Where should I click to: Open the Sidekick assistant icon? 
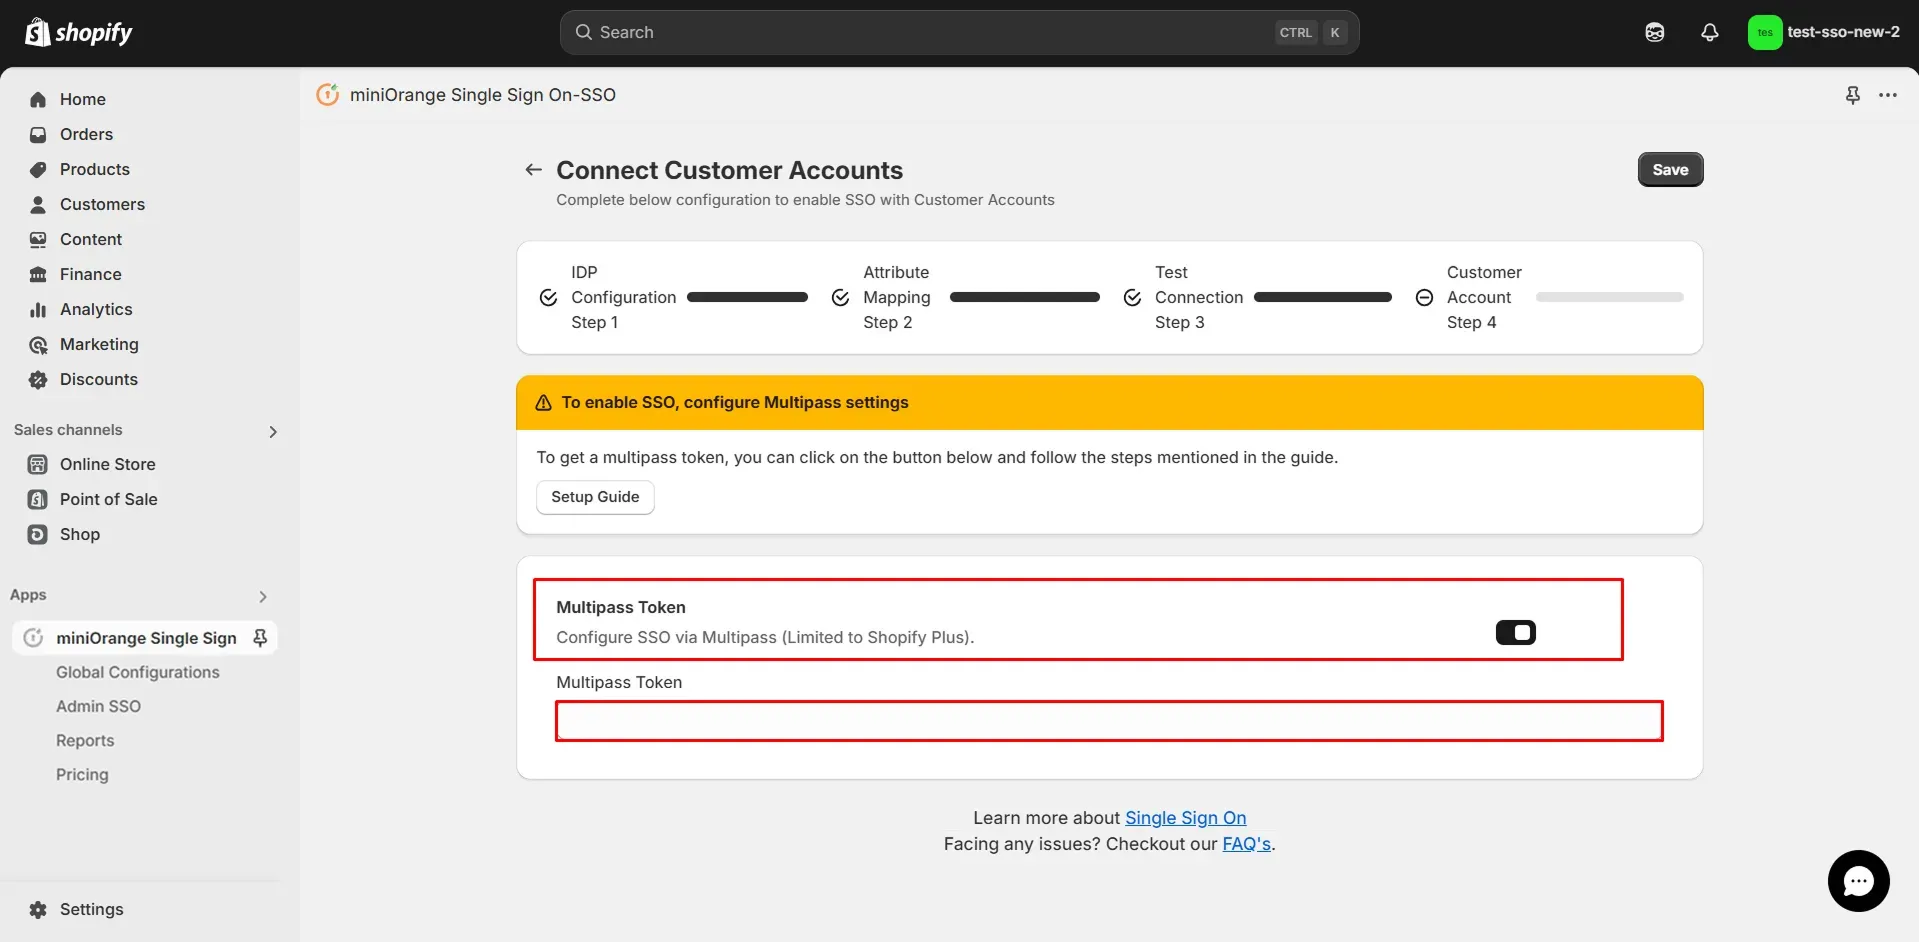click(x=1655, y=32)
